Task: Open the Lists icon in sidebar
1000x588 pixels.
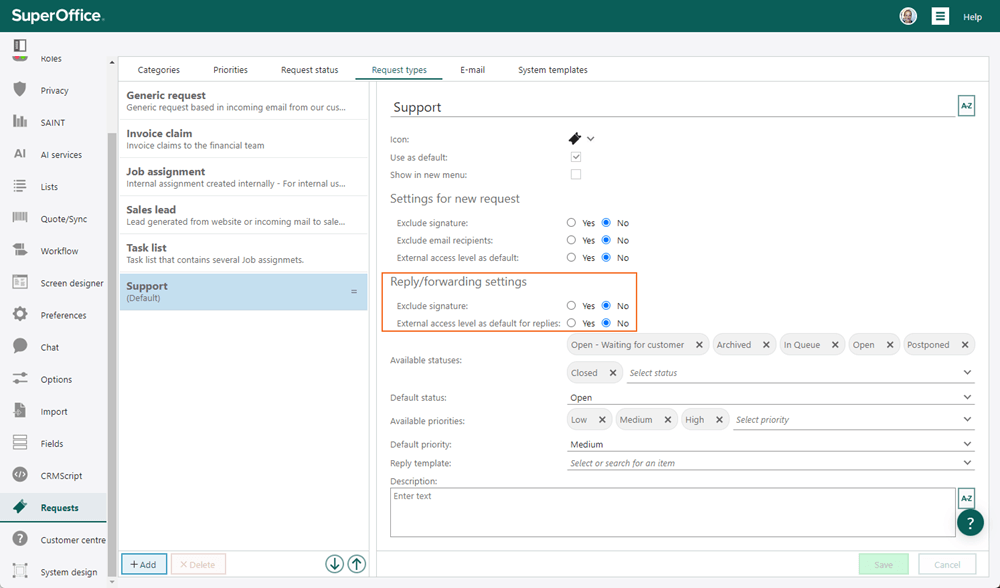Action: pyautogui.click(x=20, y=186)
